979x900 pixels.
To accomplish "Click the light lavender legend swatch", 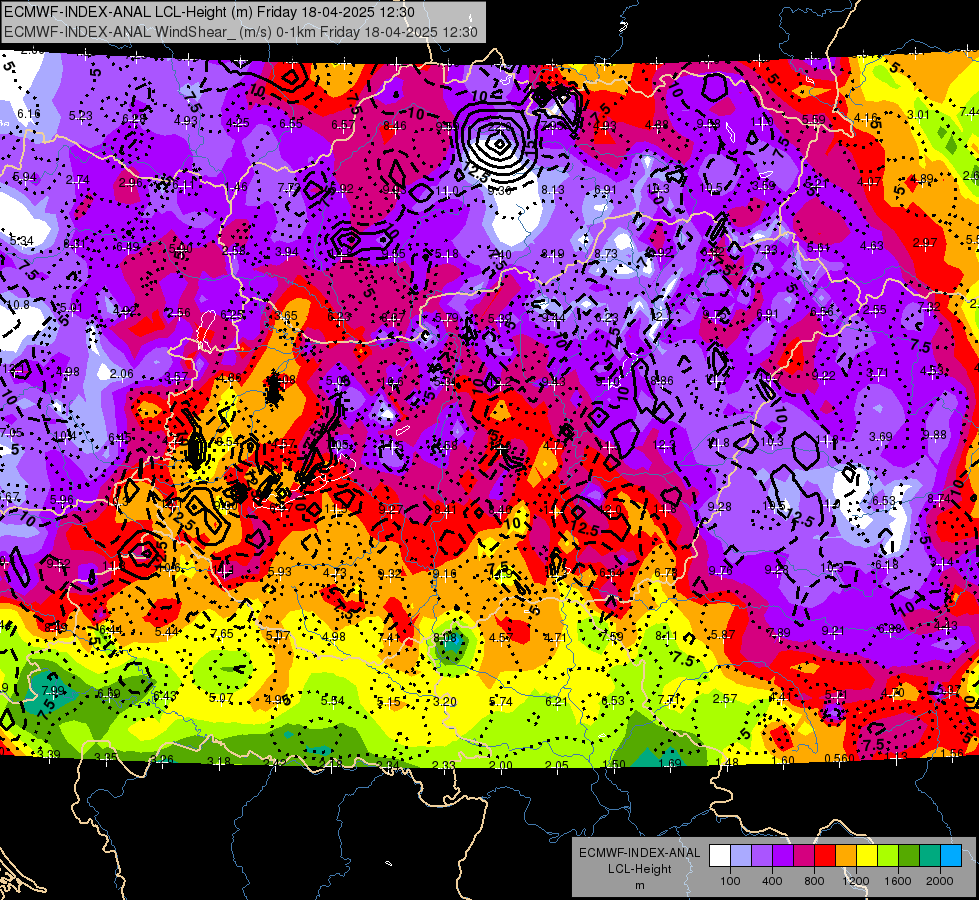I will 741,856.
